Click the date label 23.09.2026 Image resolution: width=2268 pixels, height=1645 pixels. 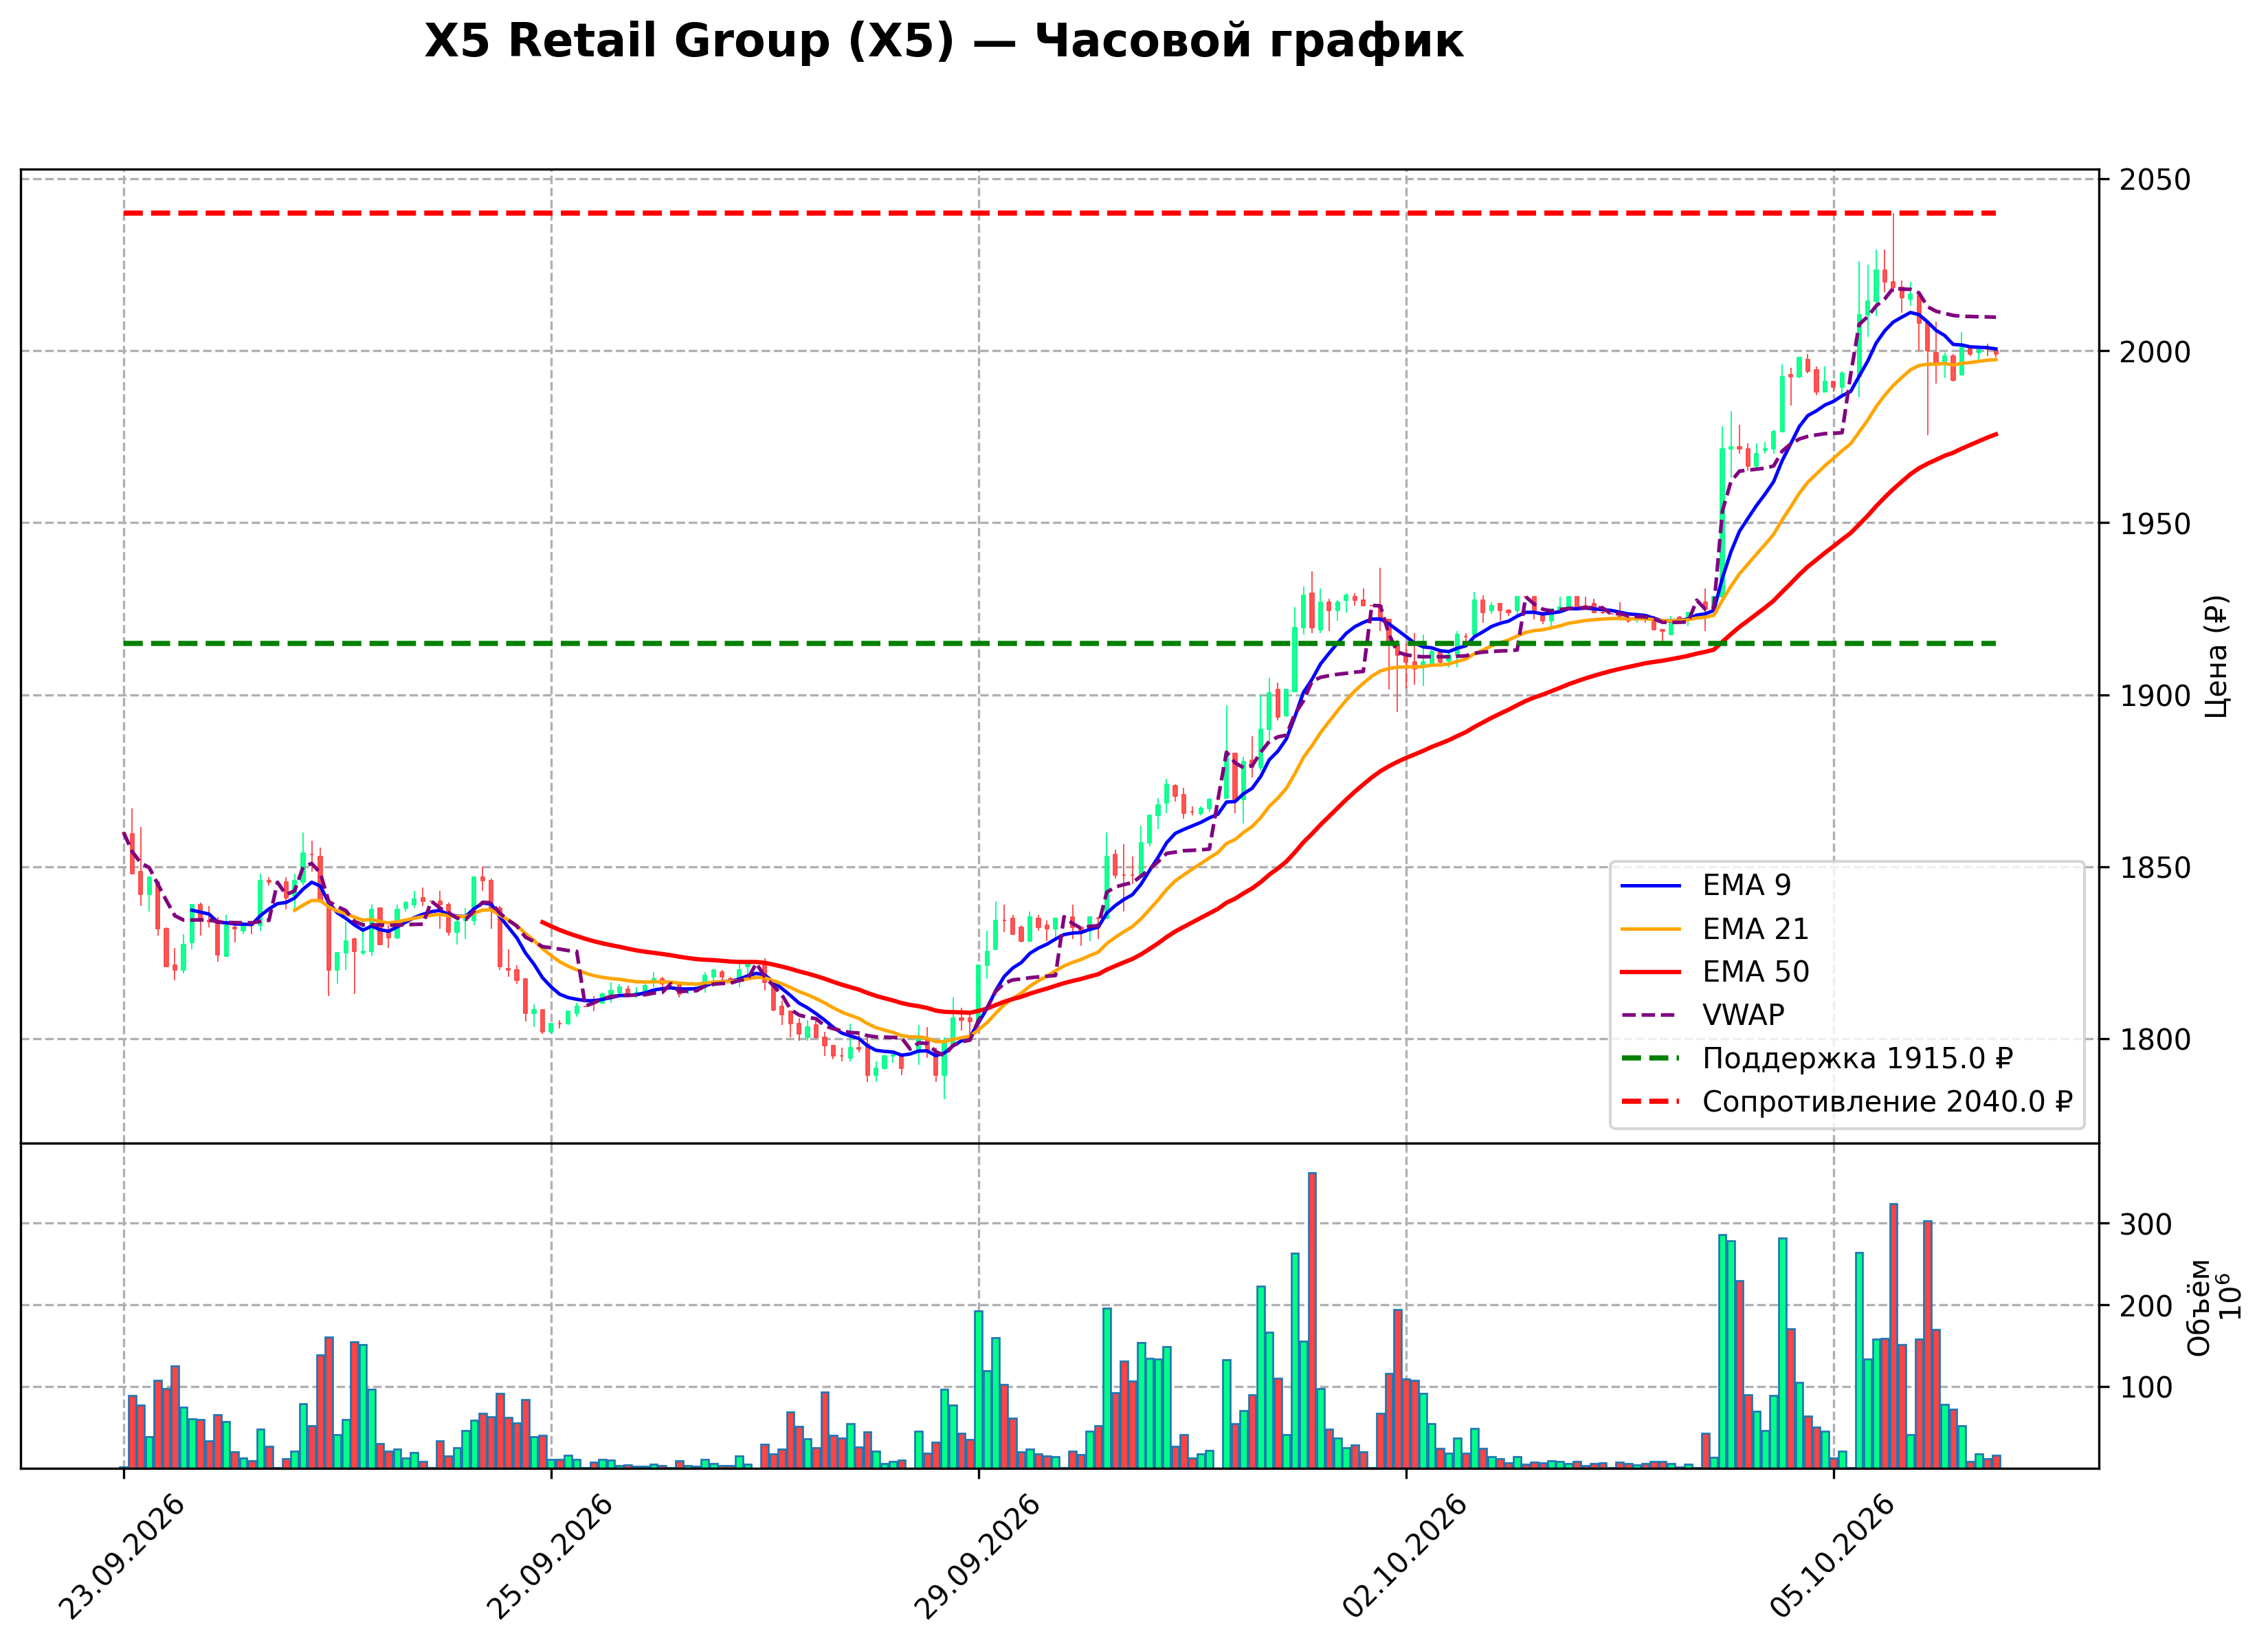(121, 1557)
